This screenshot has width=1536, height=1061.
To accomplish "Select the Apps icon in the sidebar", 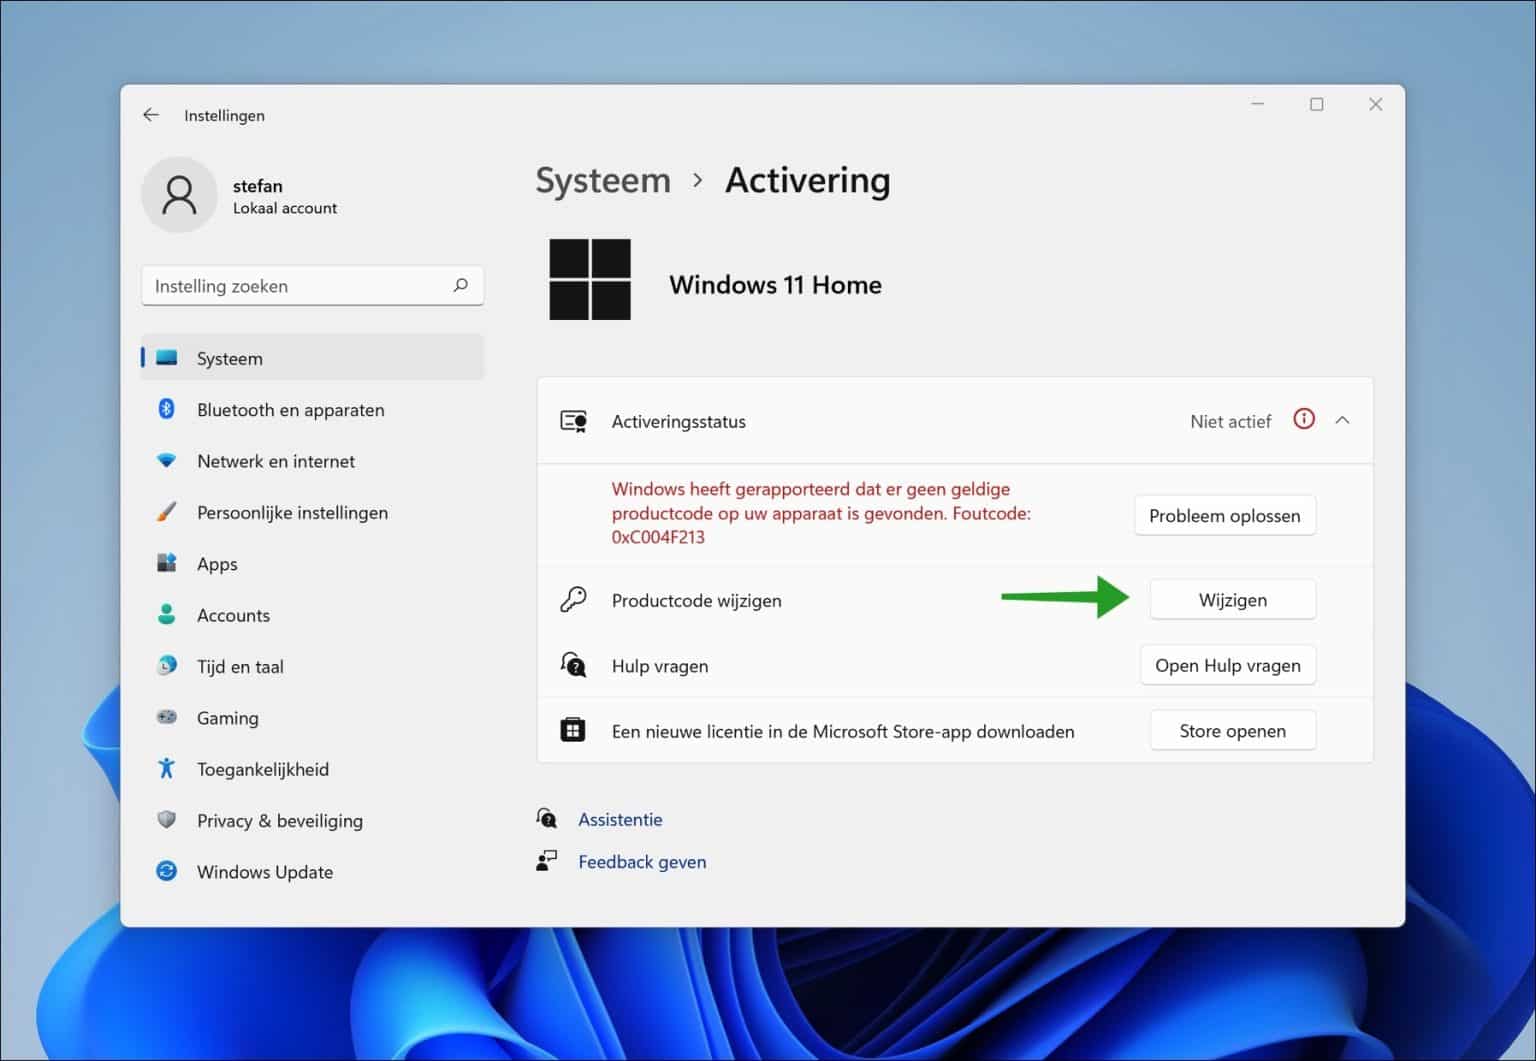I will pos(167,563).
